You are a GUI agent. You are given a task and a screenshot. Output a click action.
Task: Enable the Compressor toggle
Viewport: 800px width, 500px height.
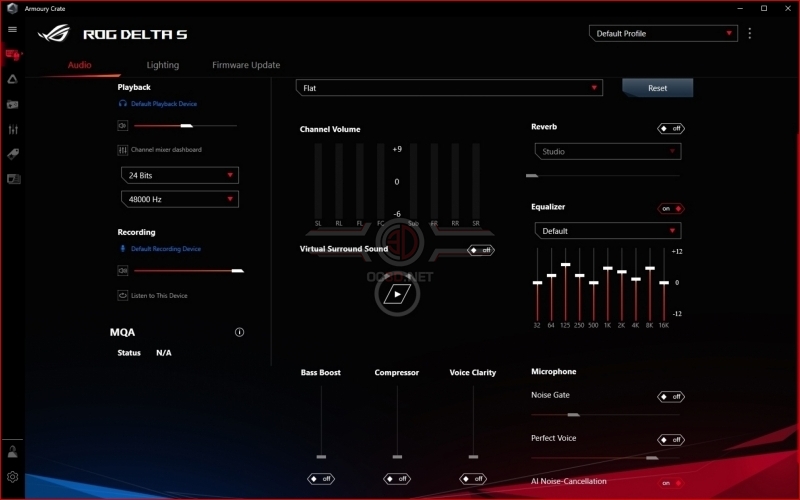pyautogui.click(x=397, y=479)
